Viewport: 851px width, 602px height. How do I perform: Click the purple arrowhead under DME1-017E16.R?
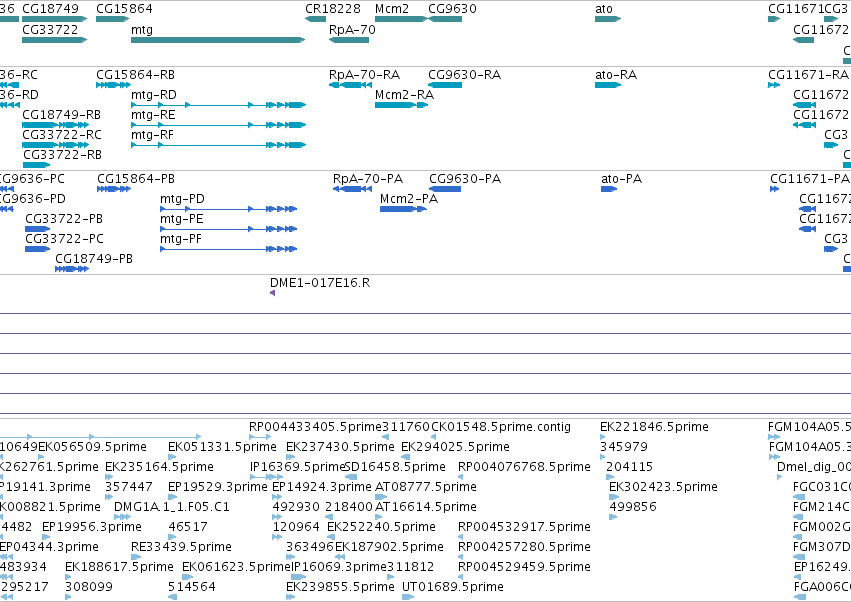tap(272, 293)
